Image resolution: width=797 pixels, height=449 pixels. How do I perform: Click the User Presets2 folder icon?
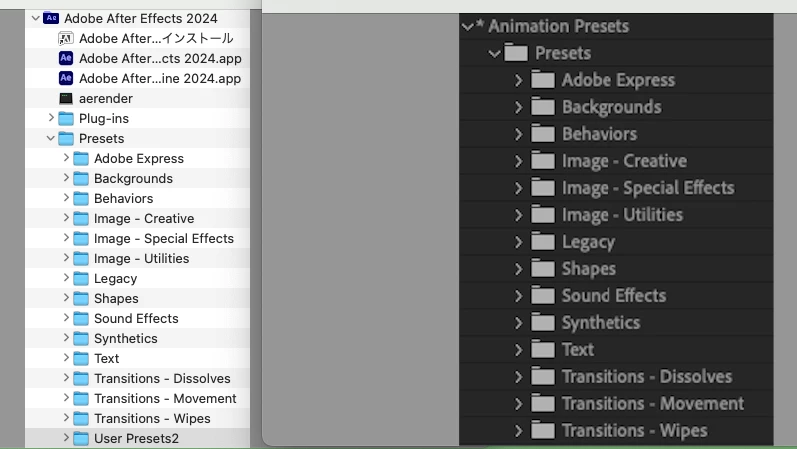[x=81, y=438]
